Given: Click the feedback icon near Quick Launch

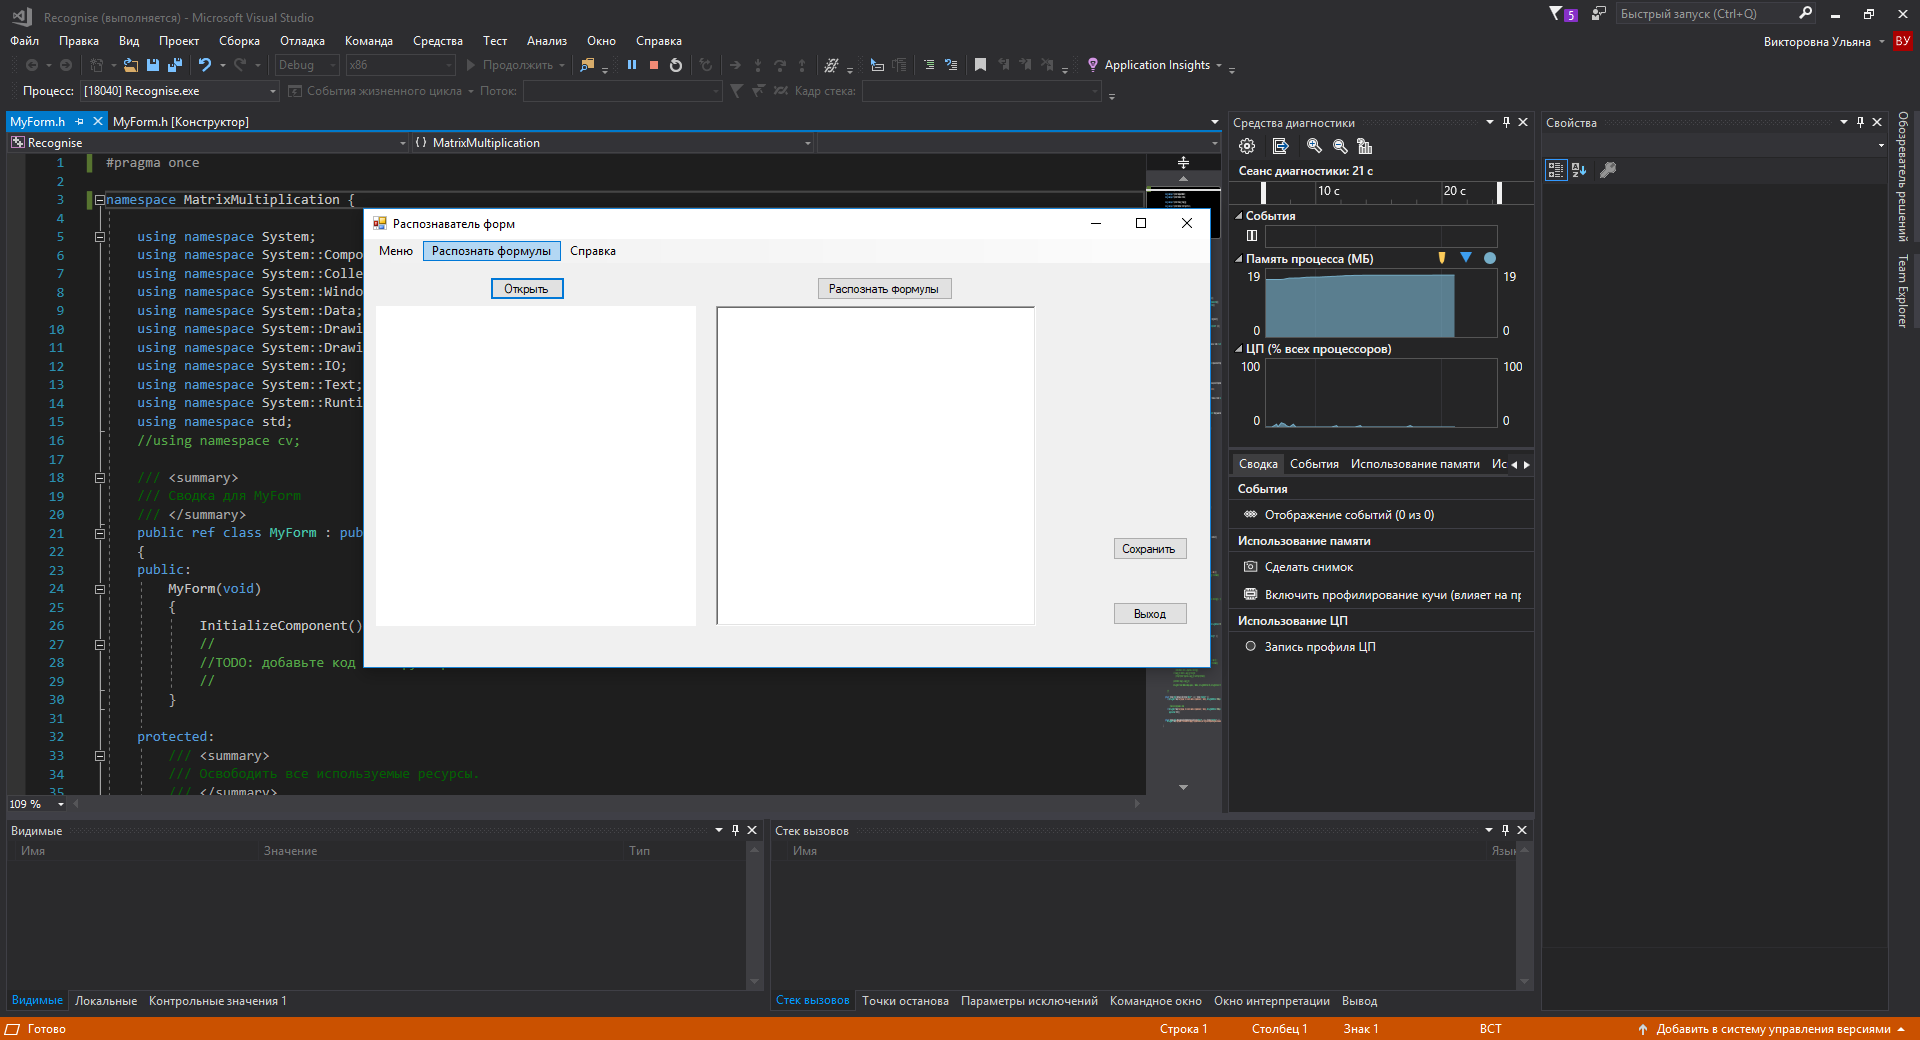Looking at the screenshot, I should (x=1598, y=14).
